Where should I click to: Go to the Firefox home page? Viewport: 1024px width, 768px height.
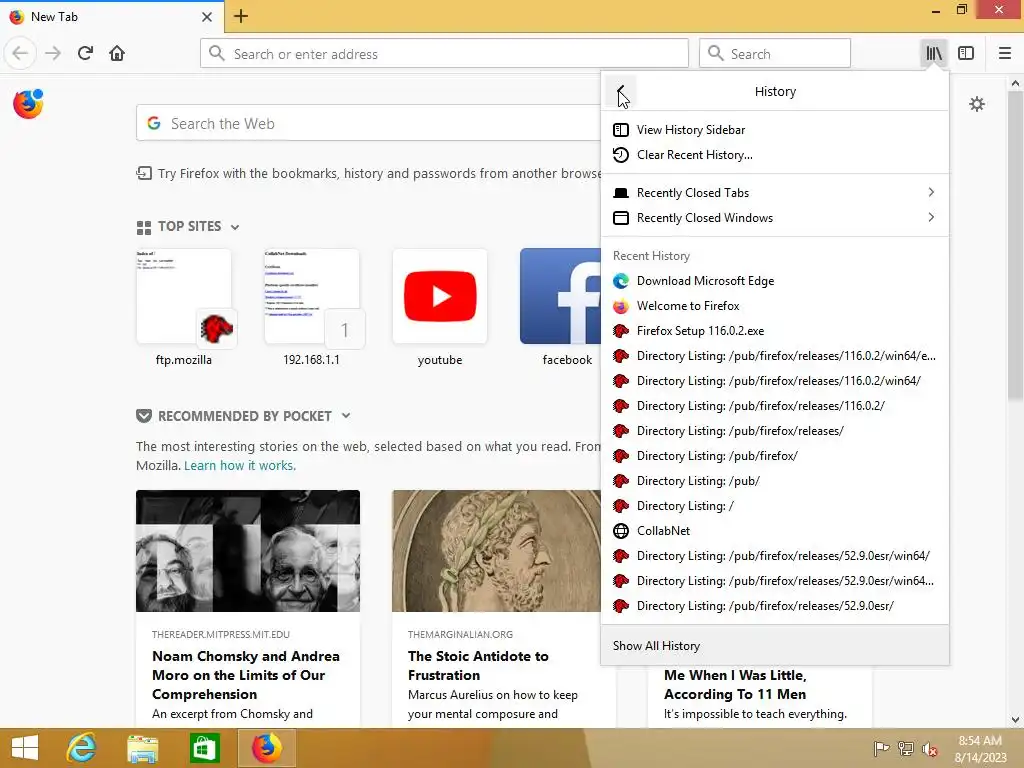point(117,54)
